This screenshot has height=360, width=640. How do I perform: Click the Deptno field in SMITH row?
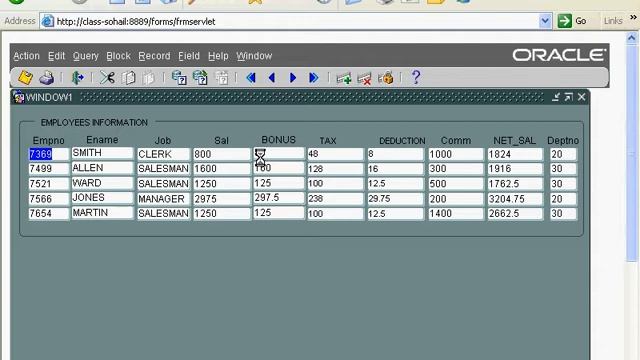(563, 154)
